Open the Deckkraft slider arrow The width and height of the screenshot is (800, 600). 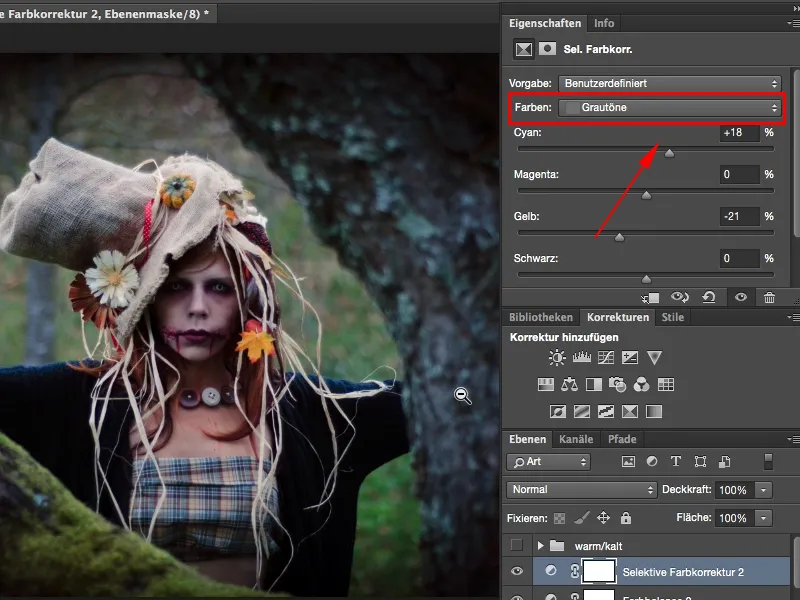[x=763, y=490]
